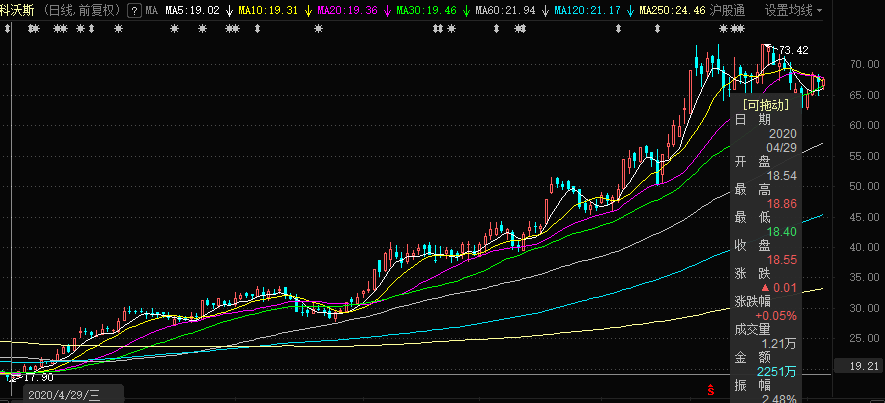Click the white arrow after MA5:19.02
Viewport: 885px width, 403px height.
click(230, 10)
